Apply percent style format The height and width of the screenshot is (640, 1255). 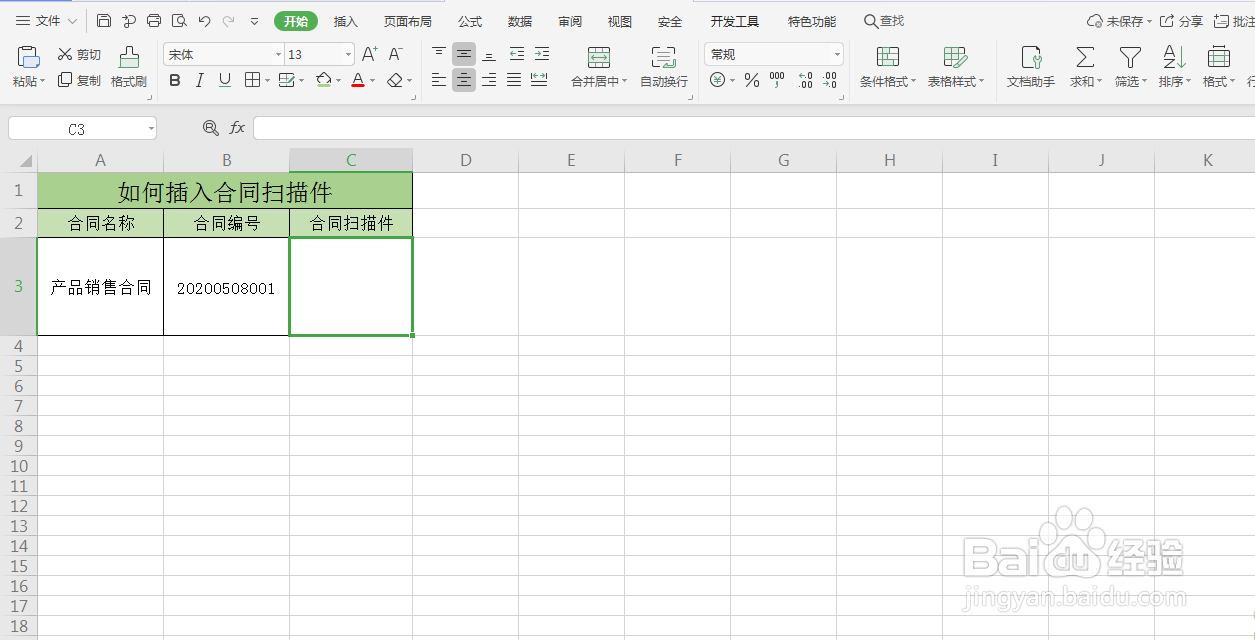[752, 80]
